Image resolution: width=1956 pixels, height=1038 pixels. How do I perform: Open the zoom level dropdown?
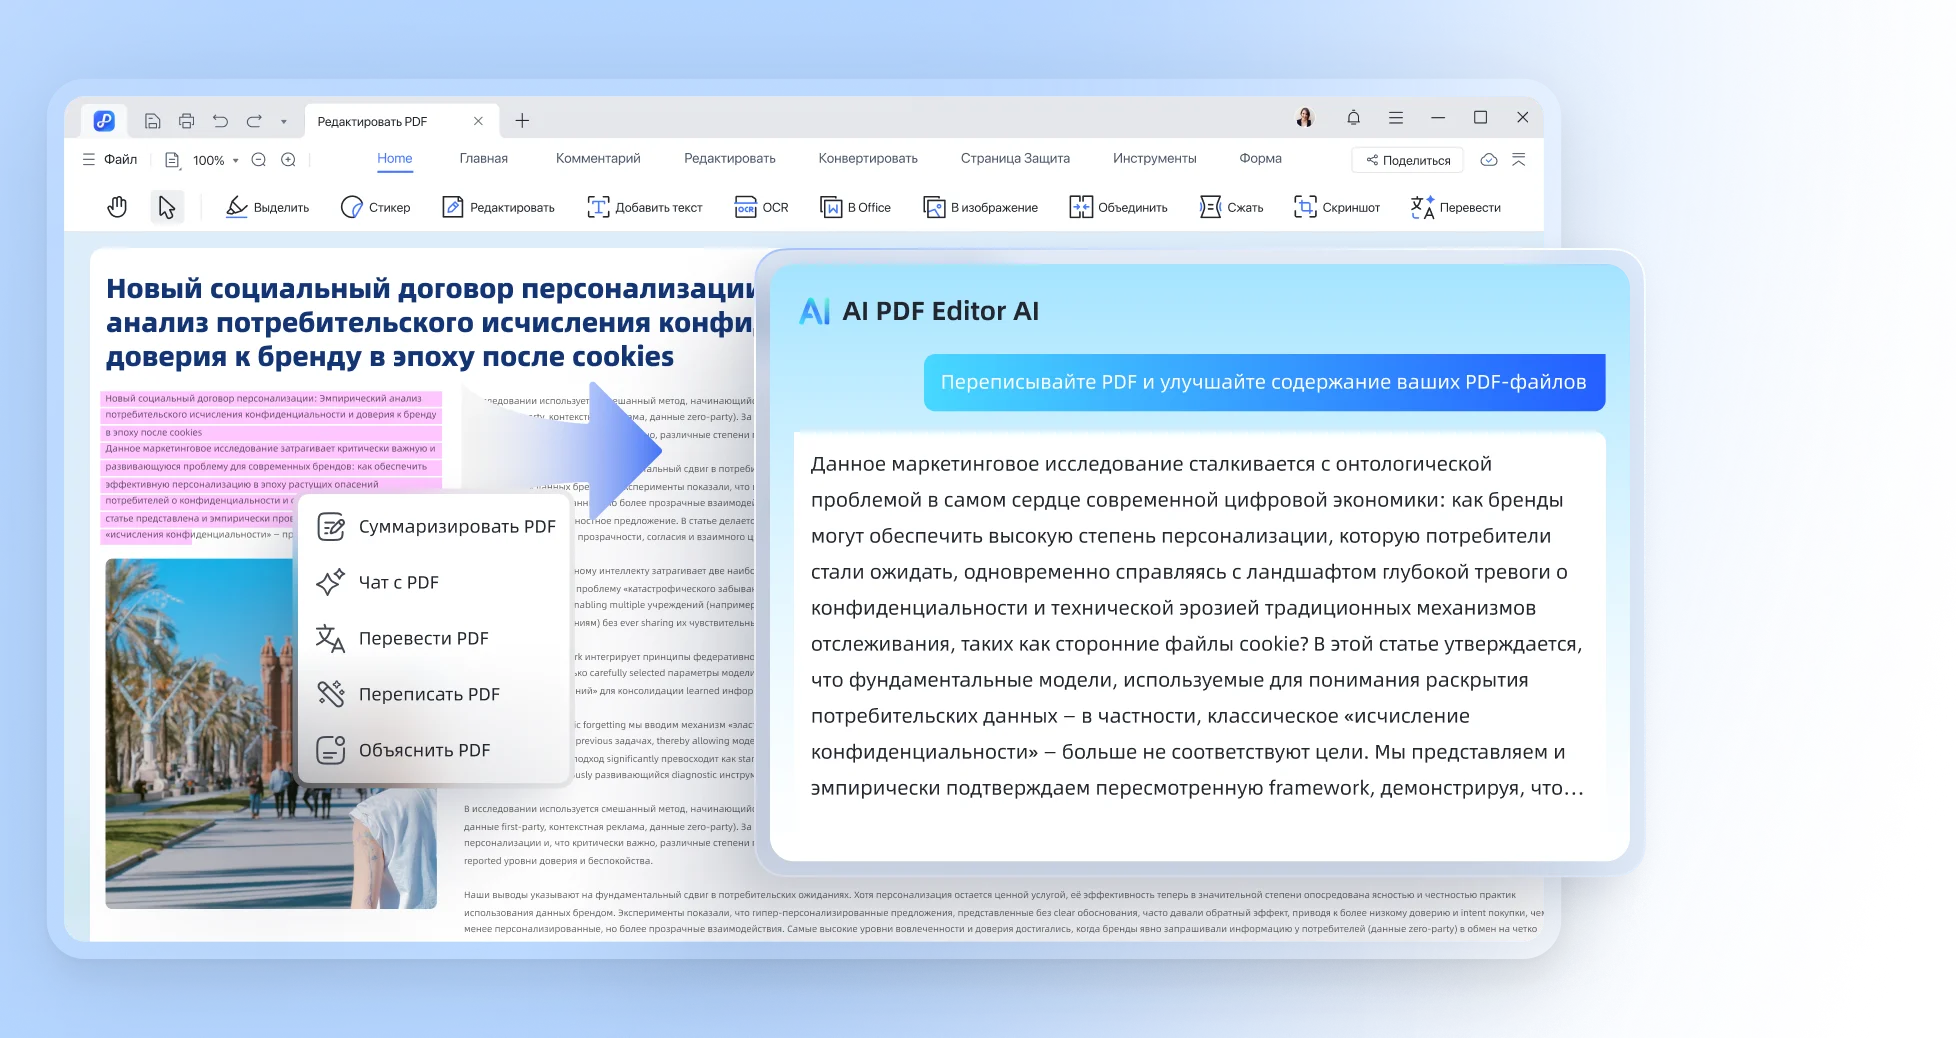pos(236,160)
